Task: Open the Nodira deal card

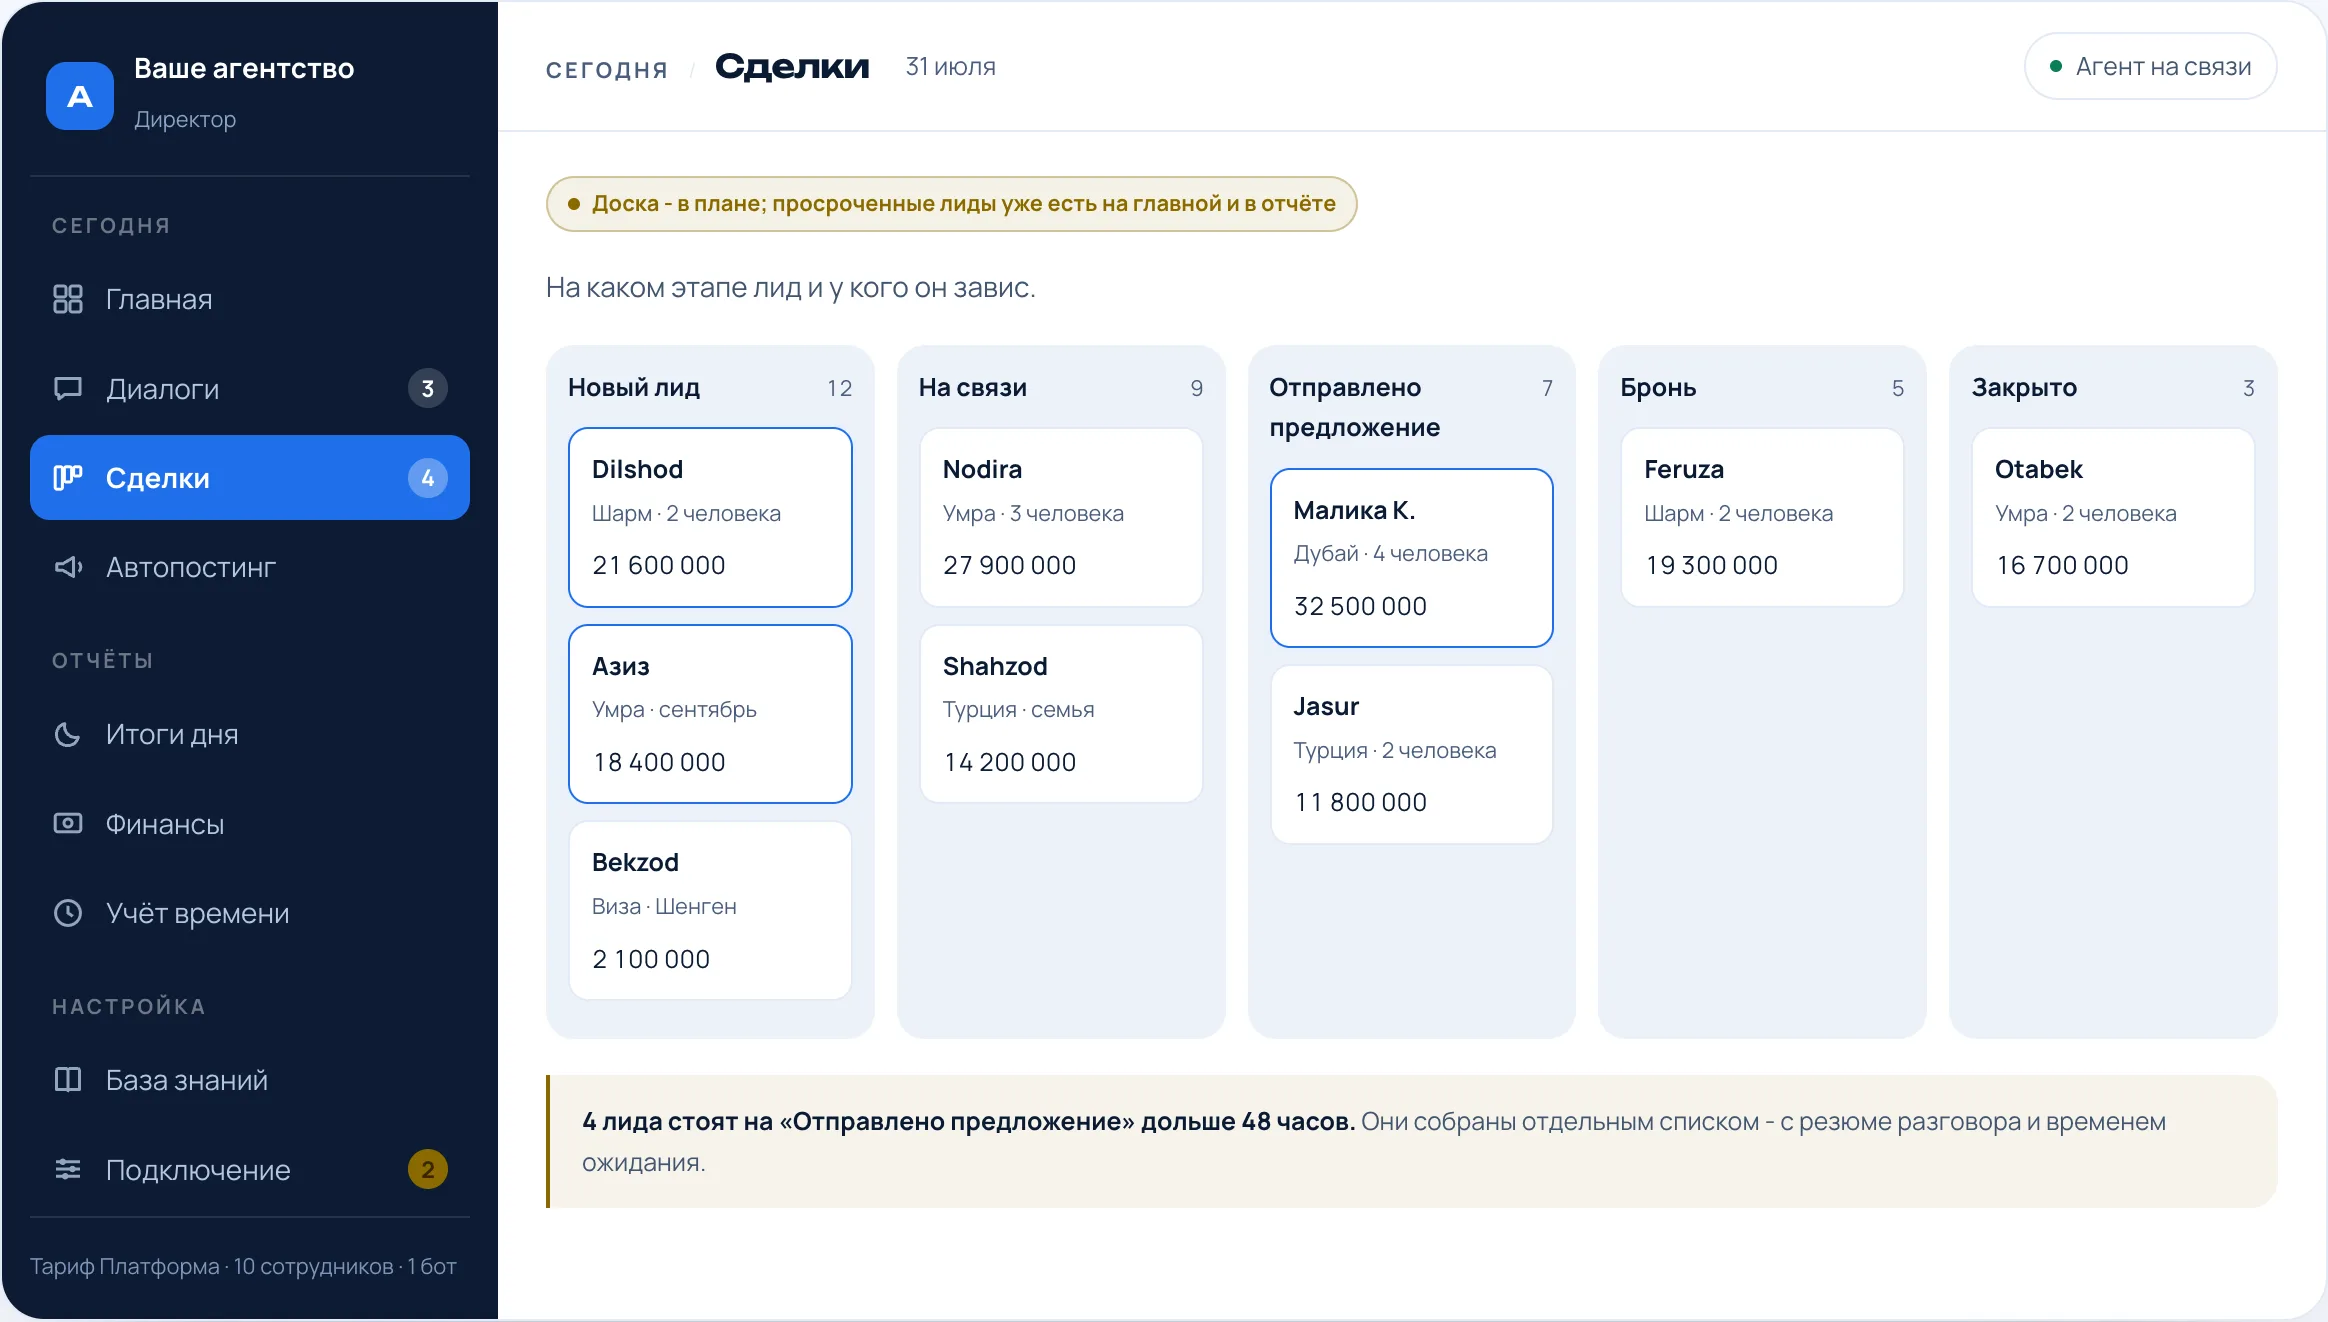Action: point(1061,517)
